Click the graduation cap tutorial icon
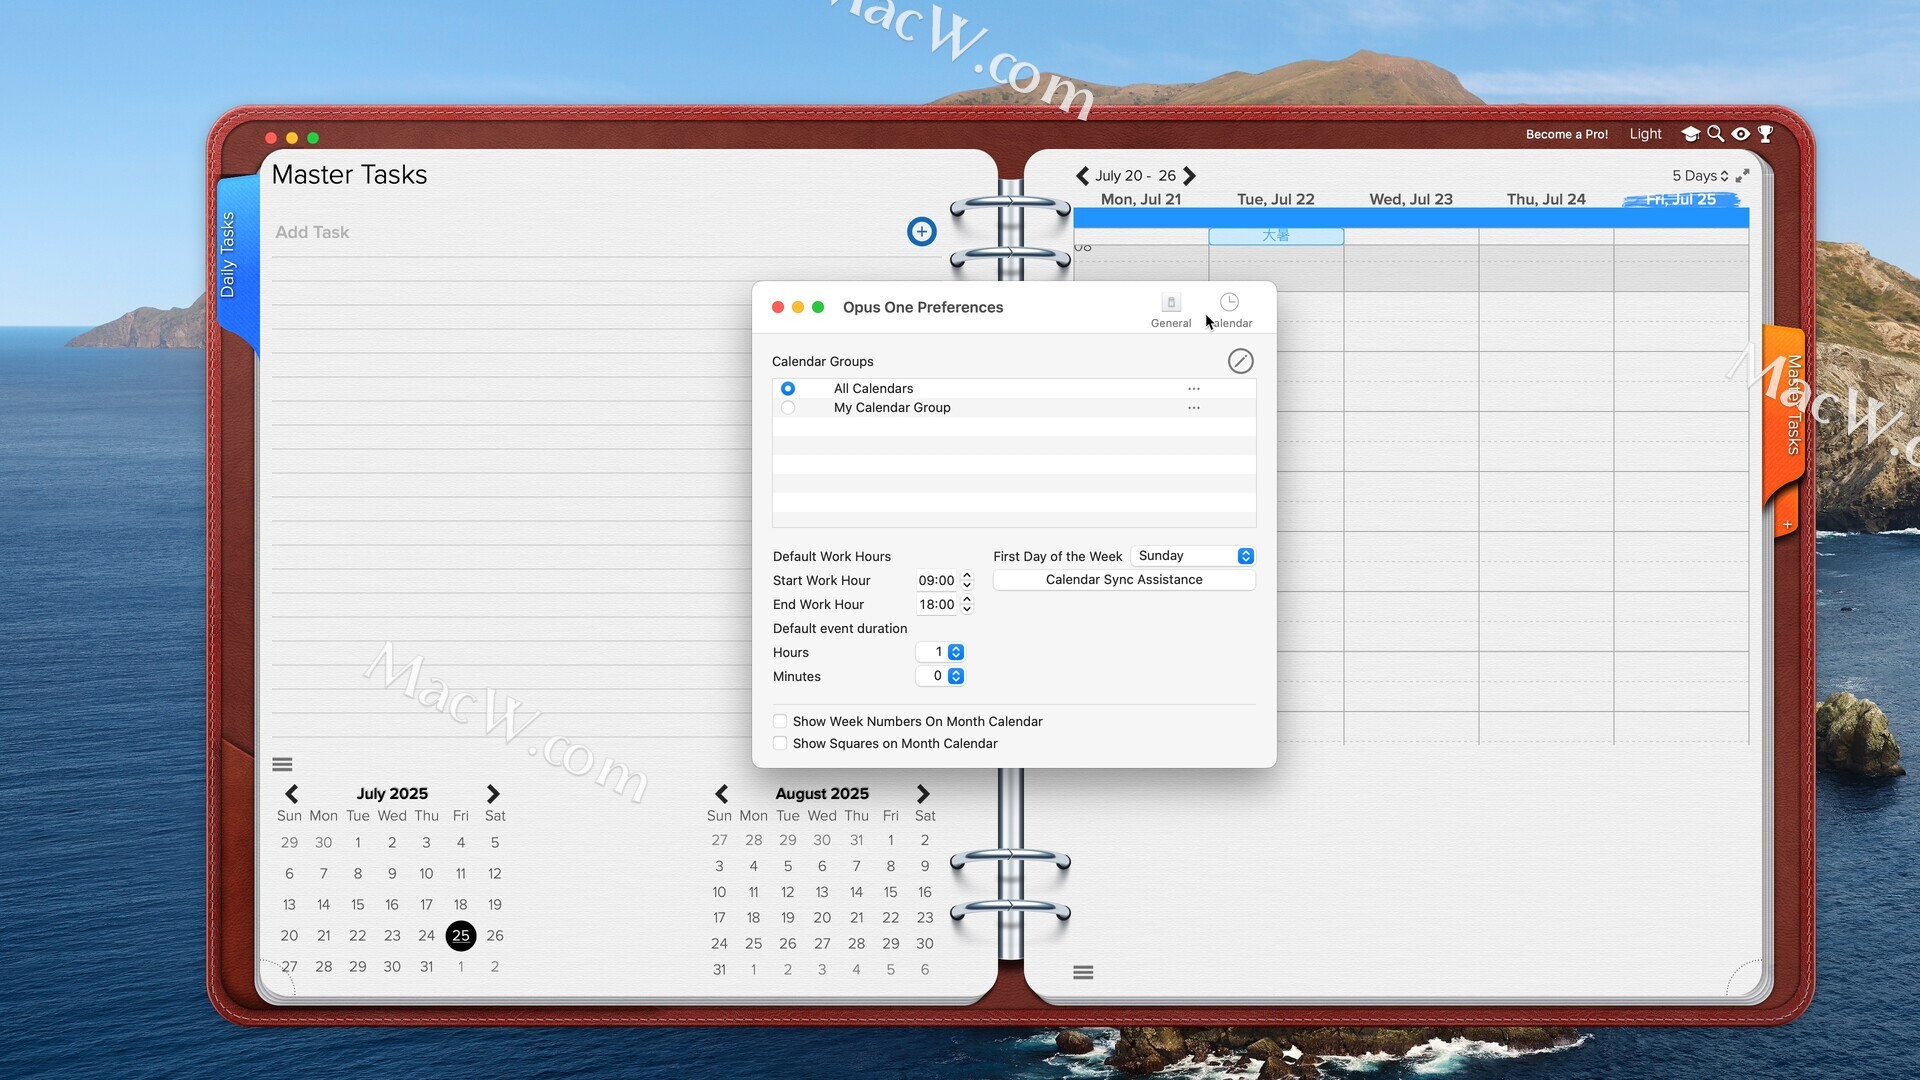1920x1080 pixels. pos(1690,134)
